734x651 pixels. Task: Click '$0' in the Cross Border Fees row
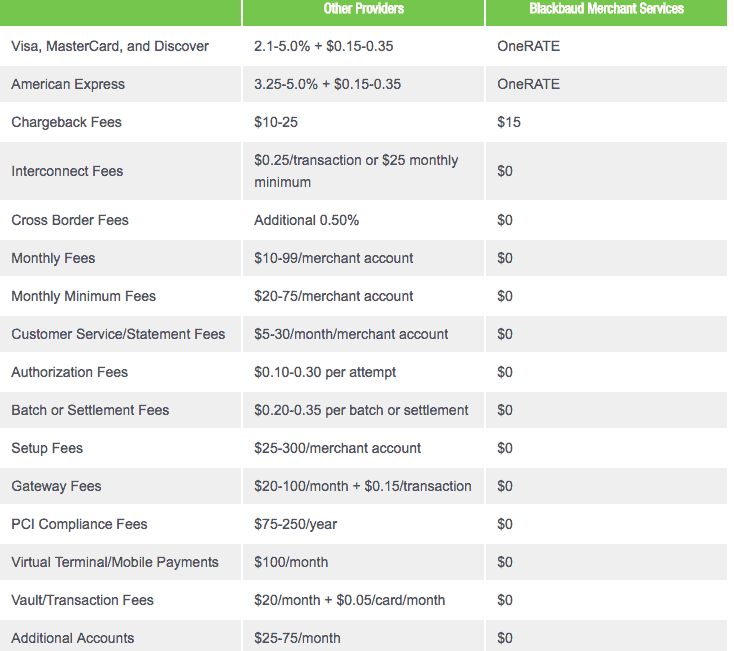[x=505, y=220]
